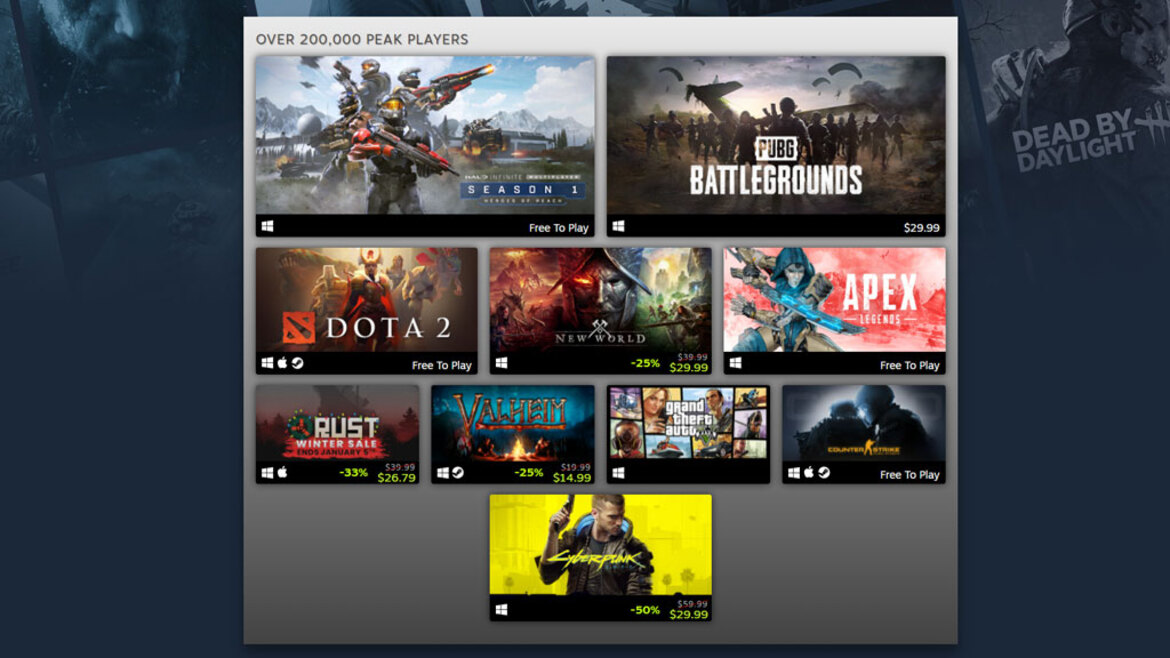Click the Windows icon under Dota 2
Viewport: 1170px width, 658px height.
point(267,363)
